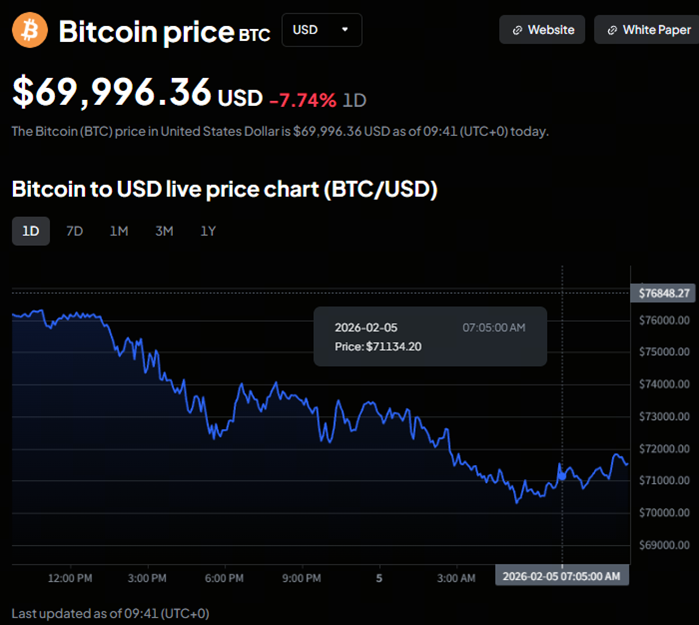Open the Website link button
The height and width of the screenshot is (625, 699).
tap(543, 30)
